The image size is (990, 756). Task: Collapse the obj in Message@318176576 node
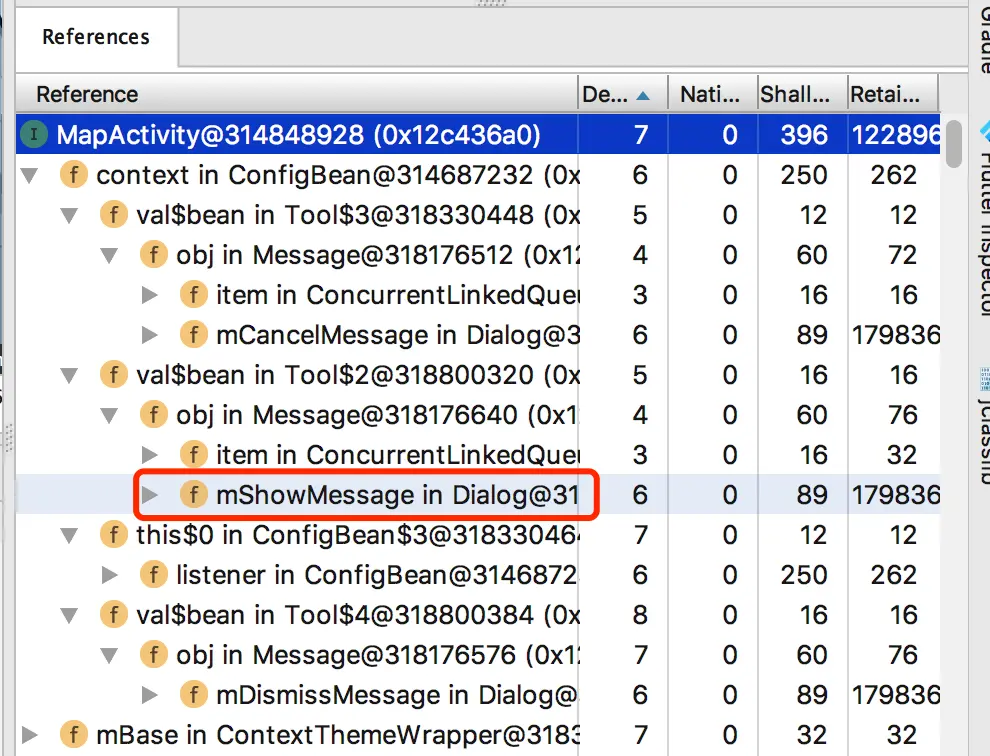click(109, 655)
